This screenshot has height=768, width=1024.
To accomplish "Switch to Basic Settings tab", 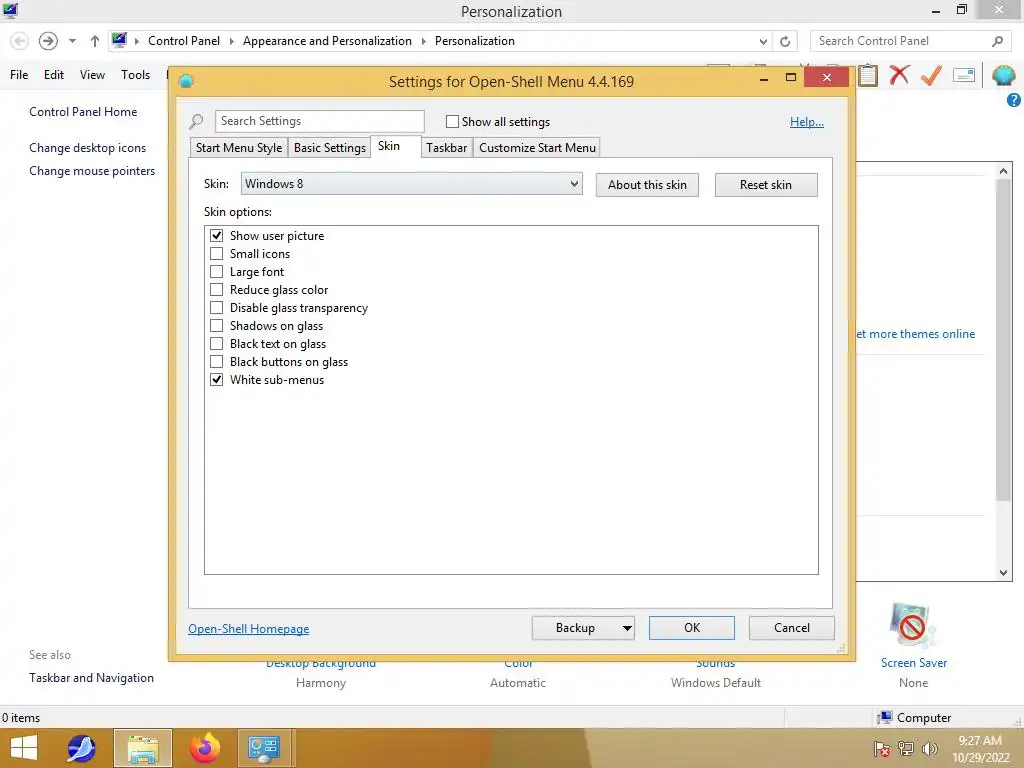I will tap(330, 148).
